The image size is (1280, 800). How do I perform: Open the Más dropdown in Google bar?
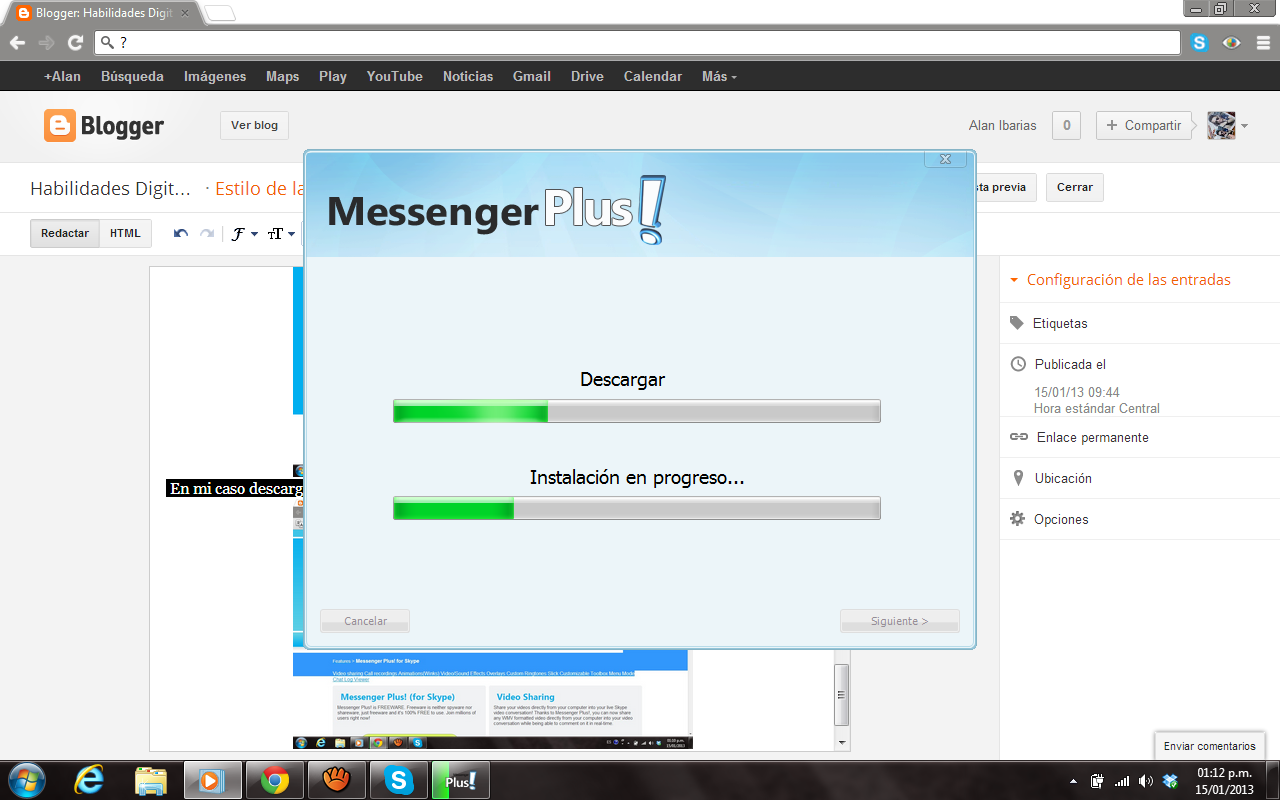[x=719, y=76]
